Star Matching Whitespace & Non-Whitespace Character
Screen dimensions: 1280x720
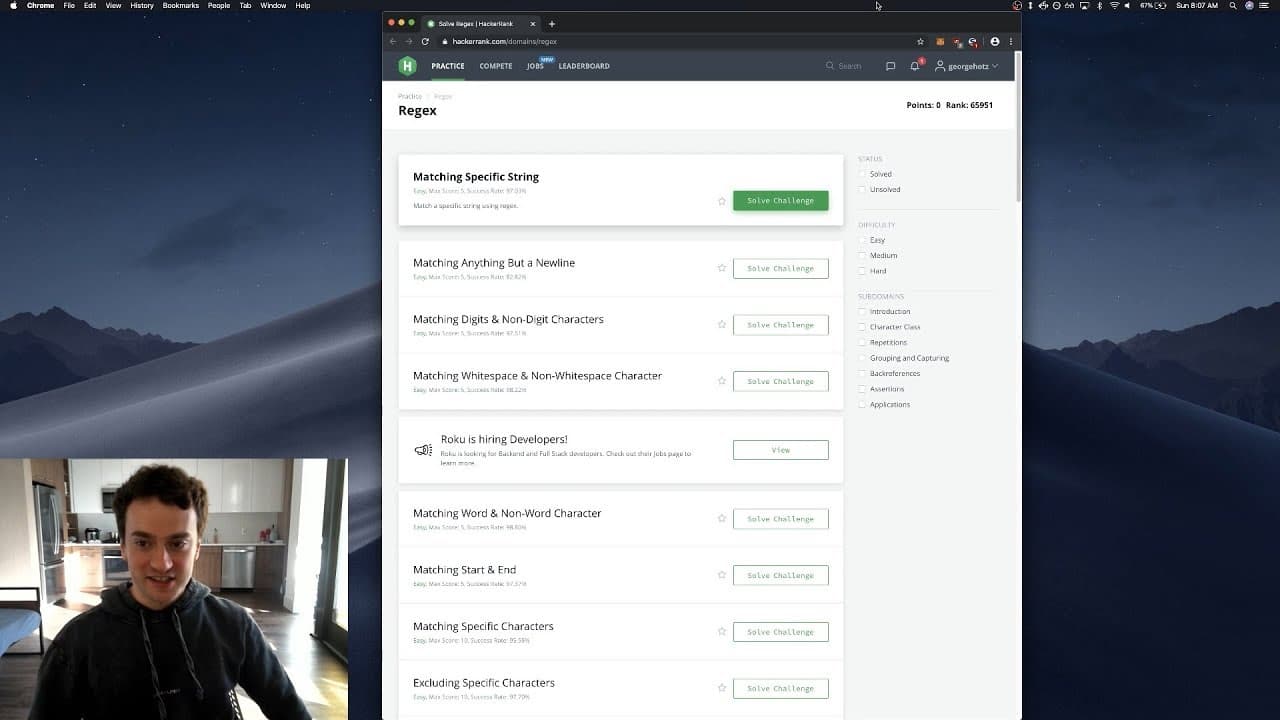(x=721, y=381)
